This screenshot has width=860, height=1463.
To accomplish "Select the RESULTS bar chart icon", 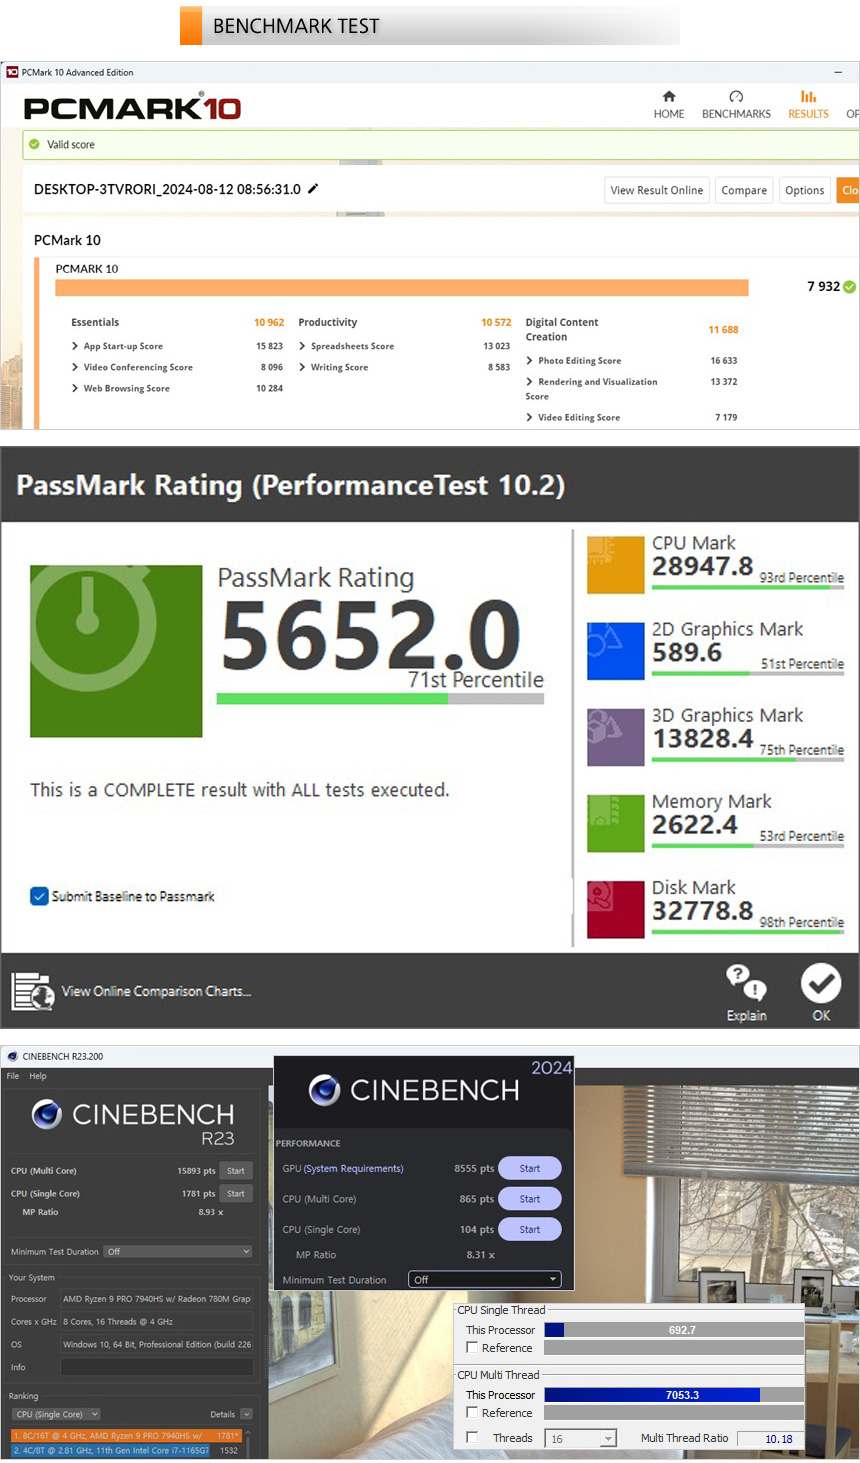I will click(x=808, y=96).
